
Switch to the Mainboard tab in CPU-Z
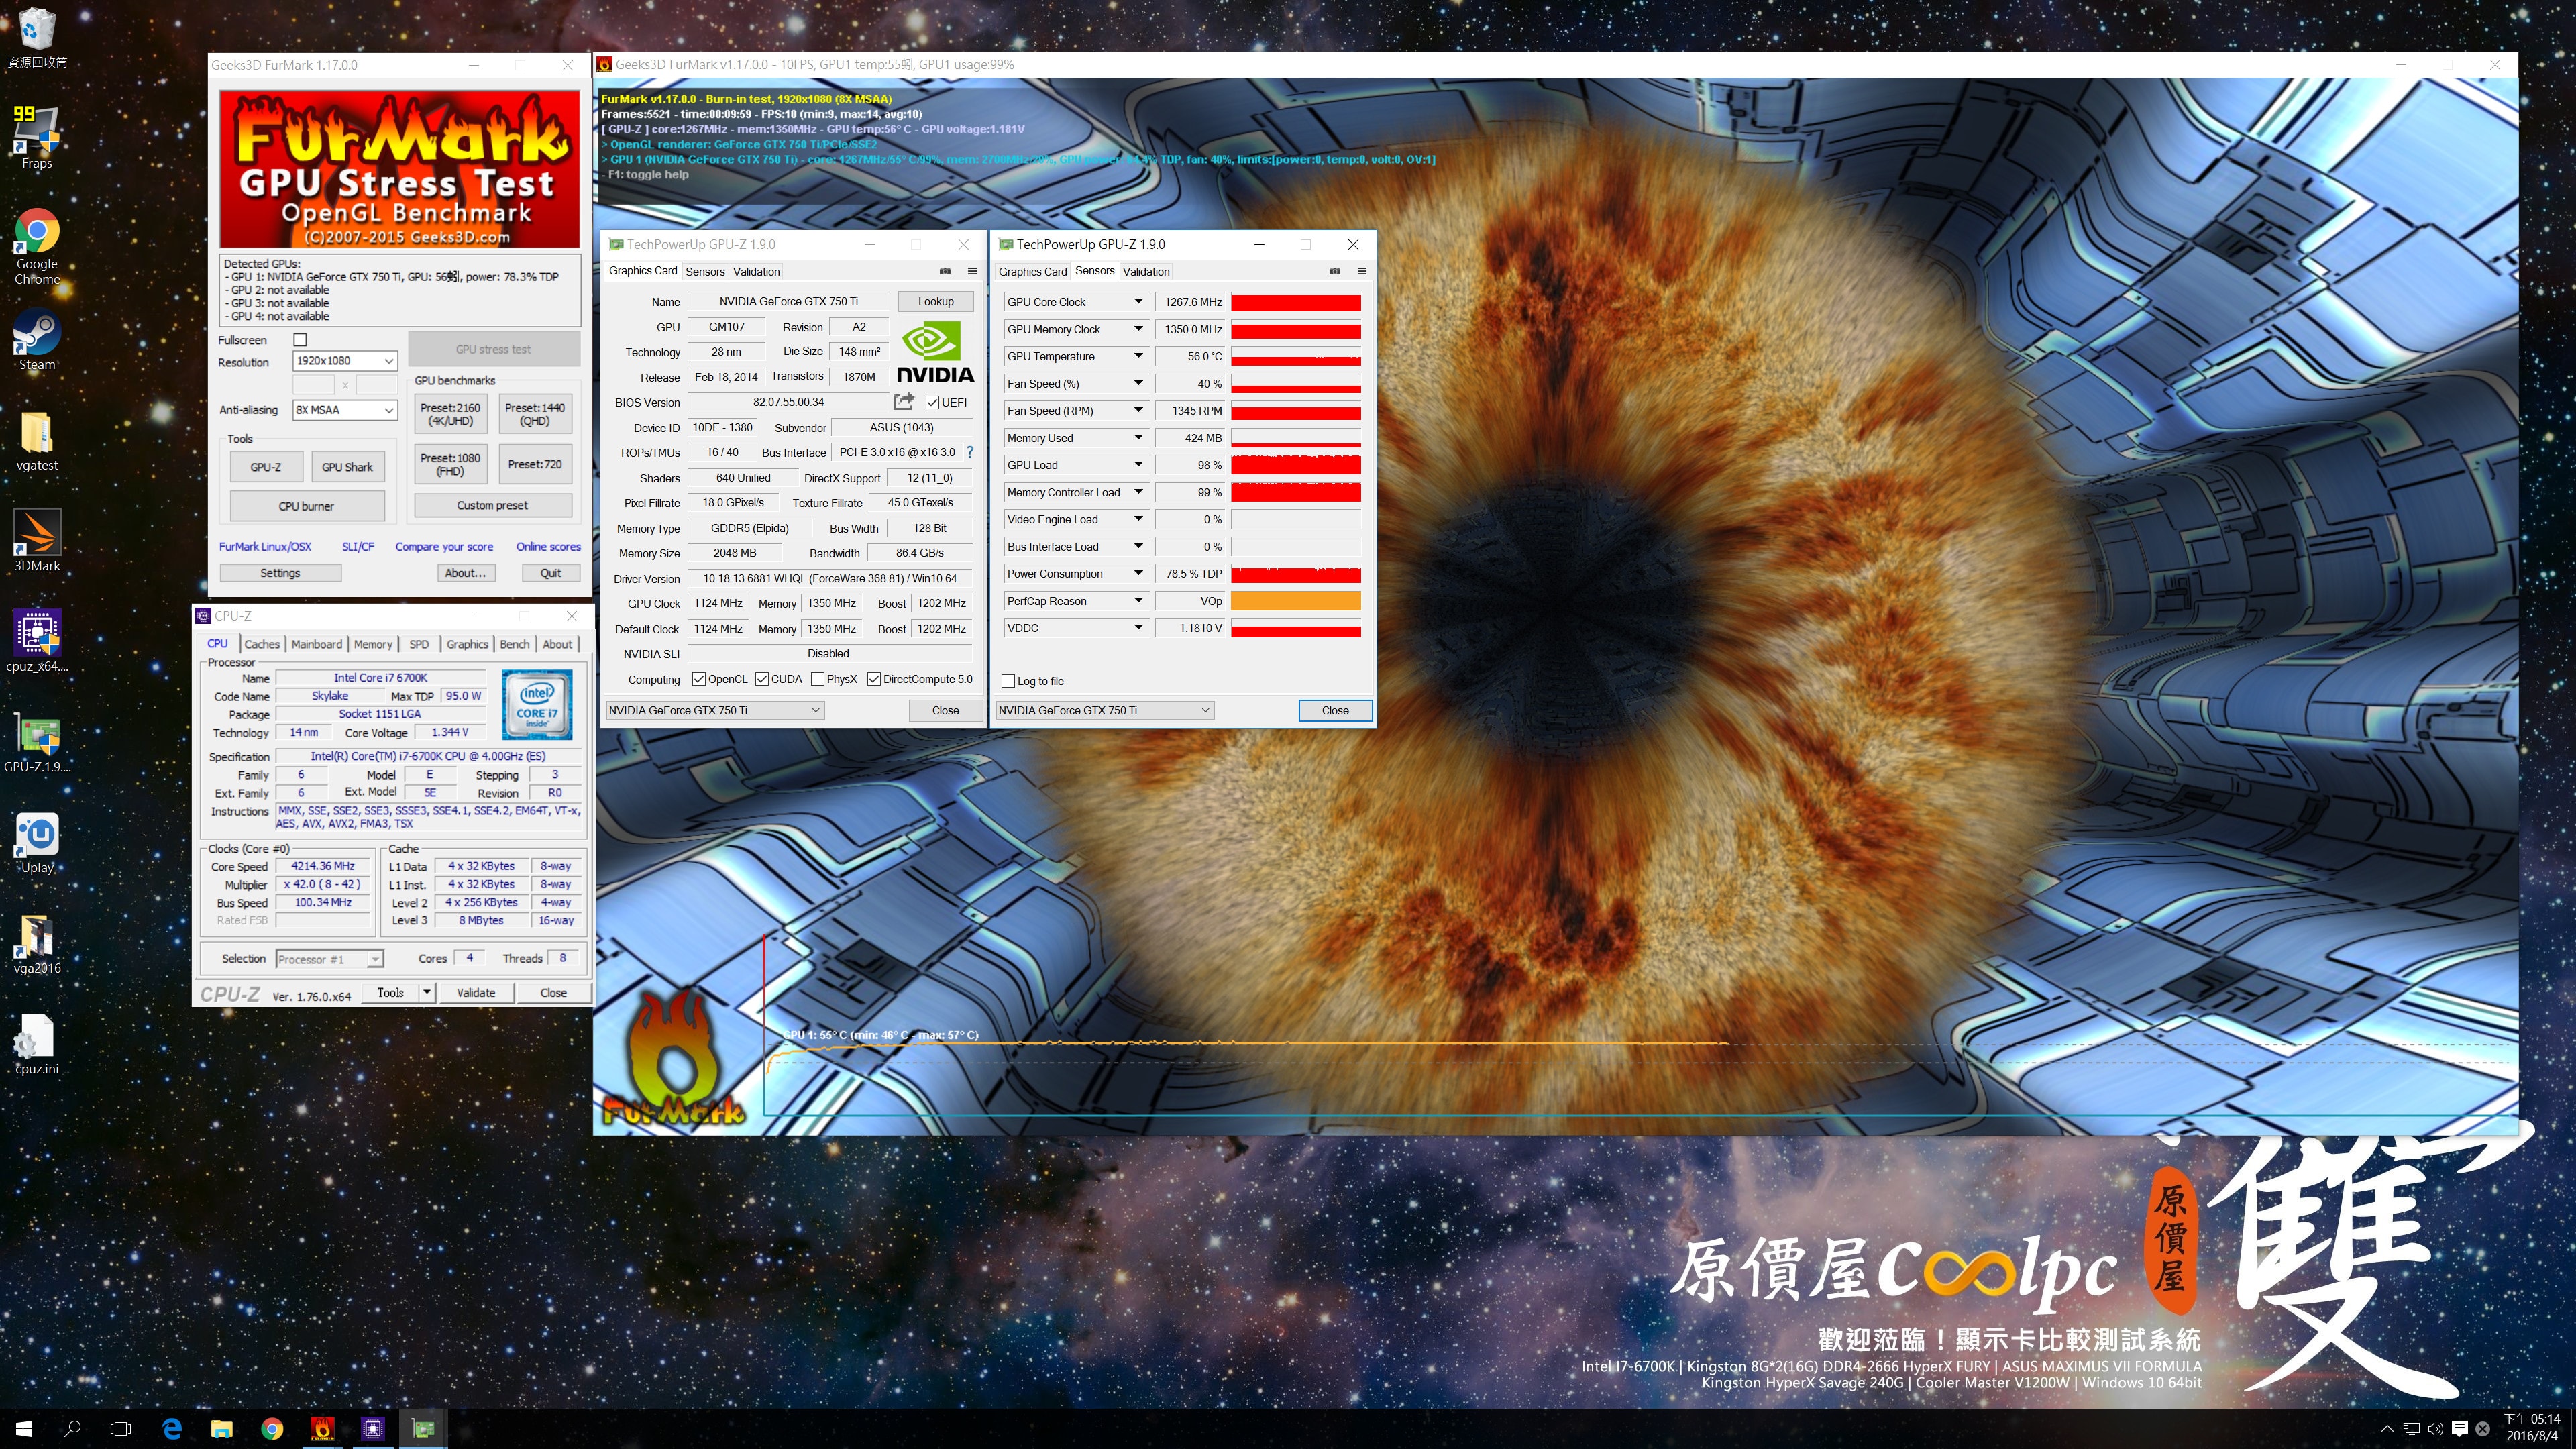click(x=317, y=644)
